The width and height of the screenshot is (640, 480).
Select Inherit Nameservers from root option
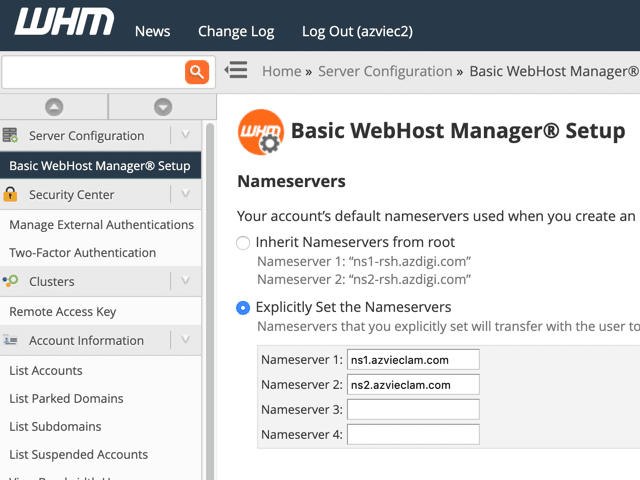pyautogui.click(x=243, y=242)
